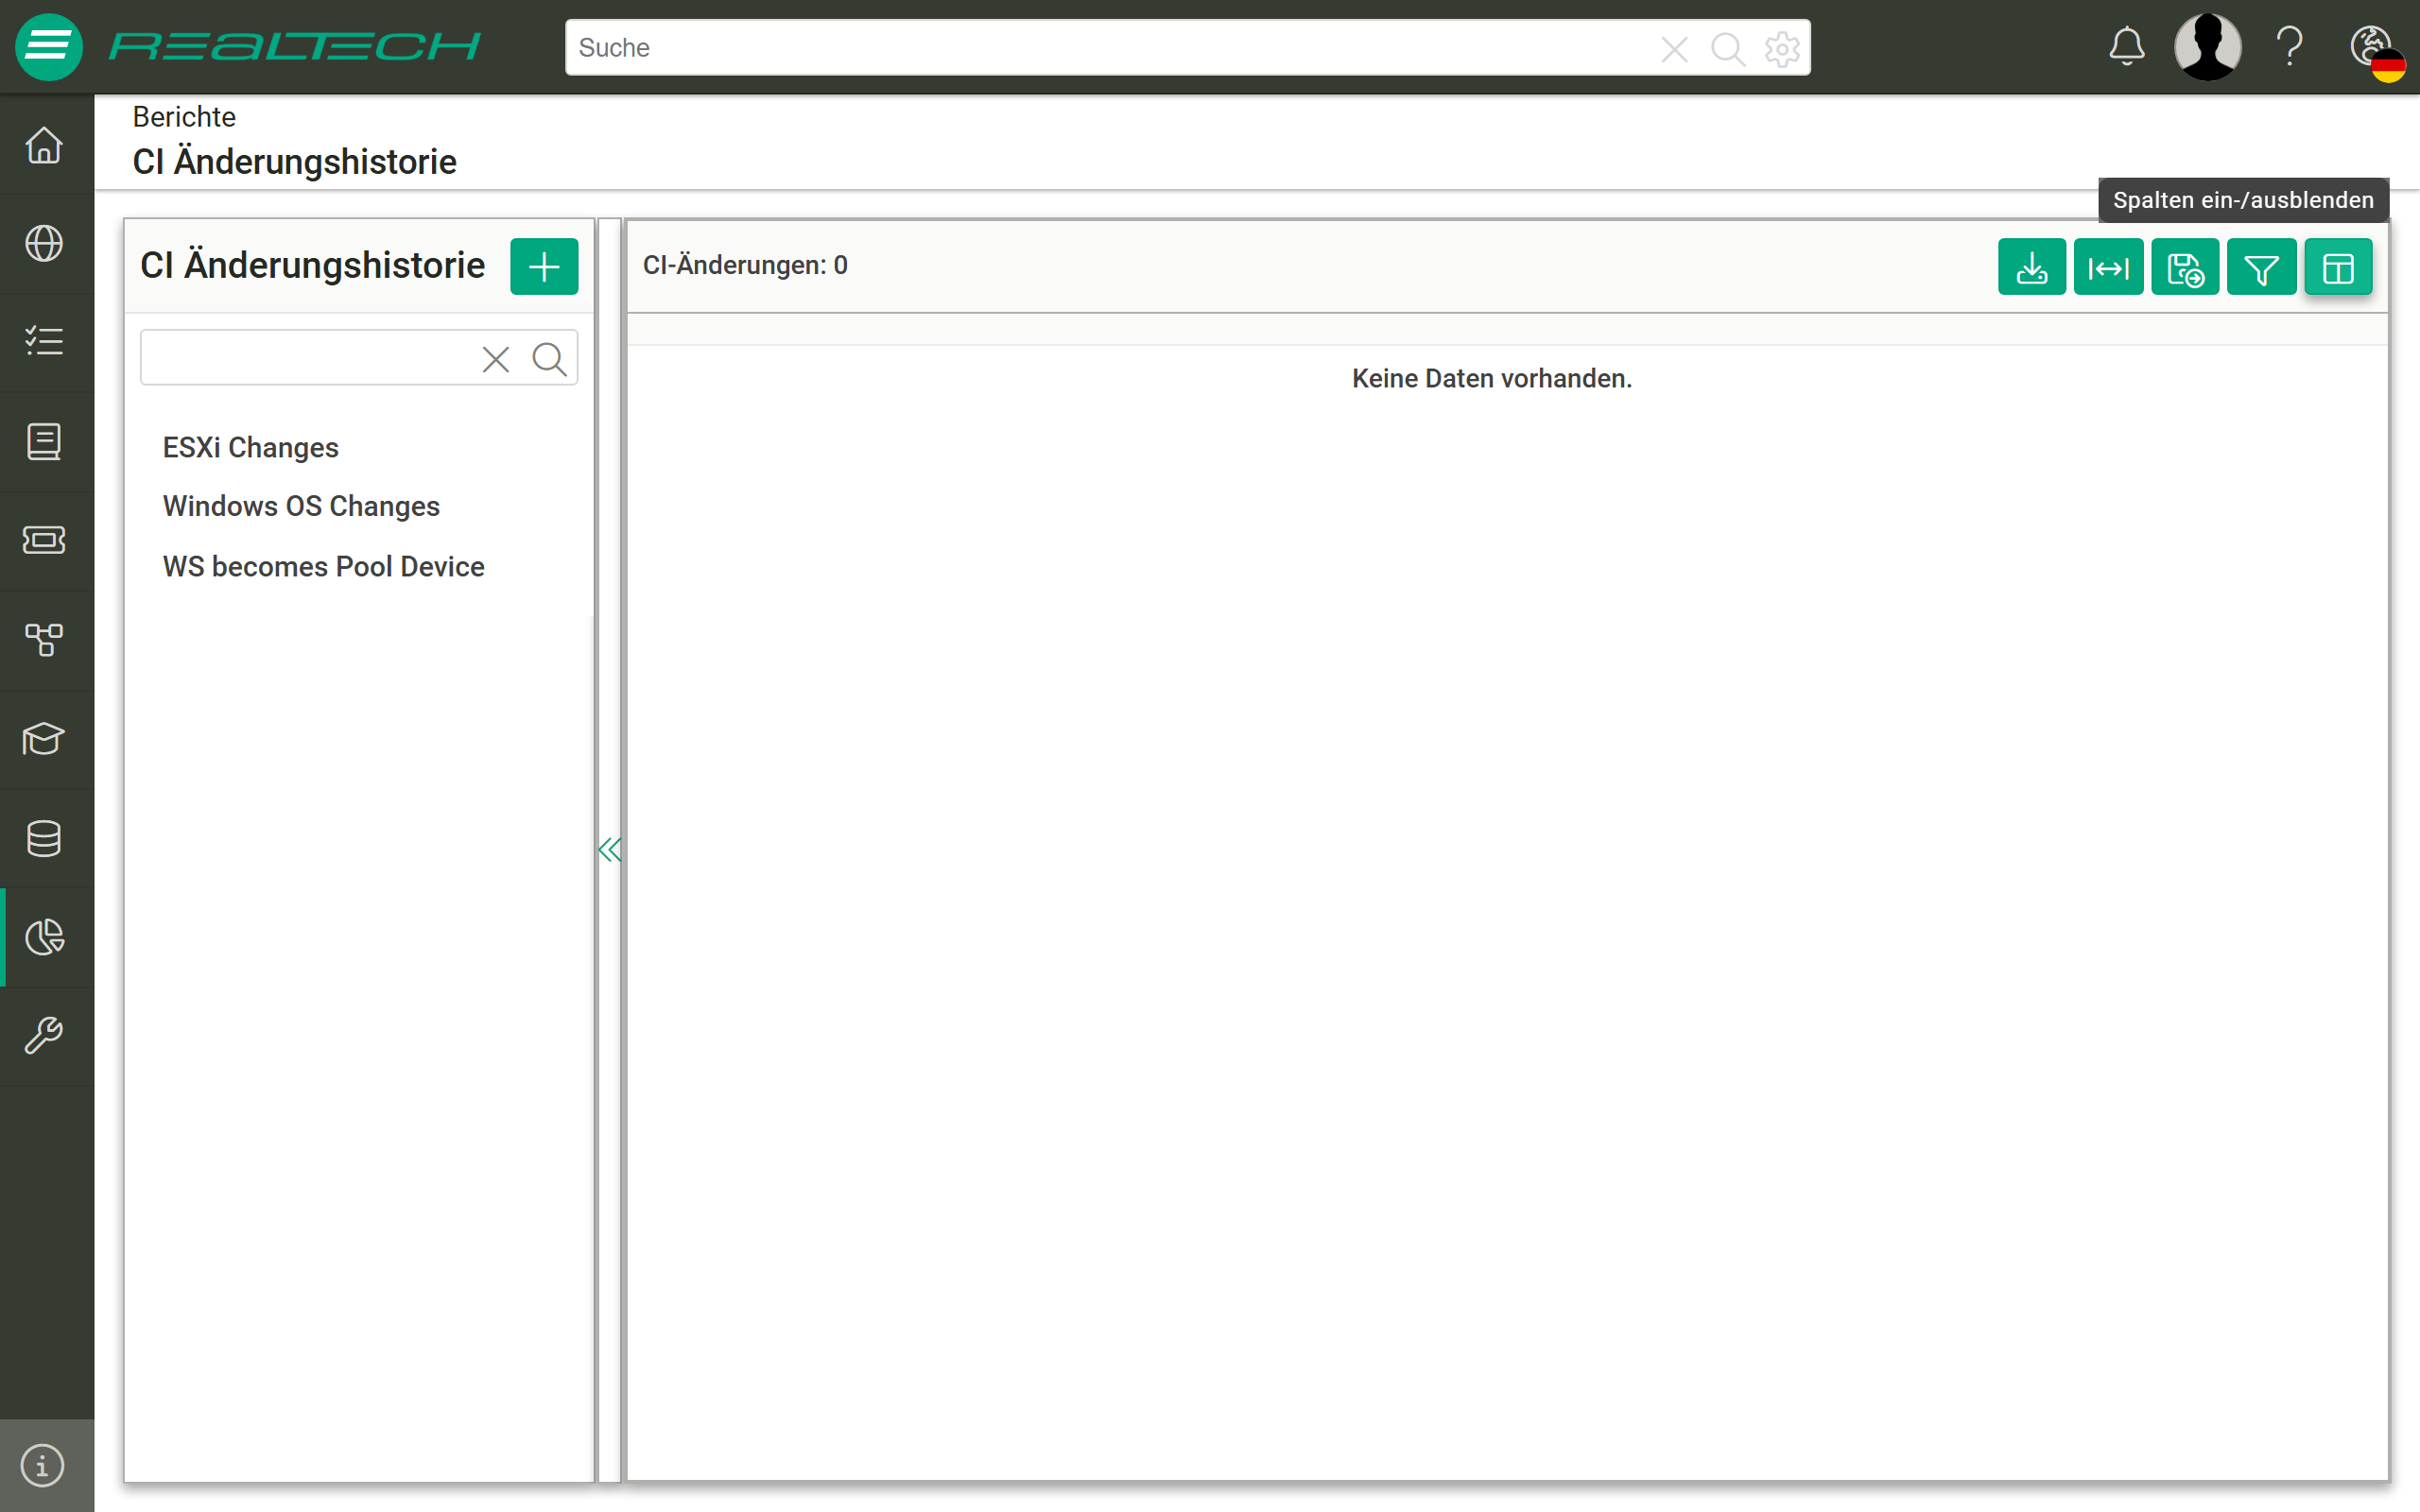
Task: Save the report configuration
Action: [2185, 267]
